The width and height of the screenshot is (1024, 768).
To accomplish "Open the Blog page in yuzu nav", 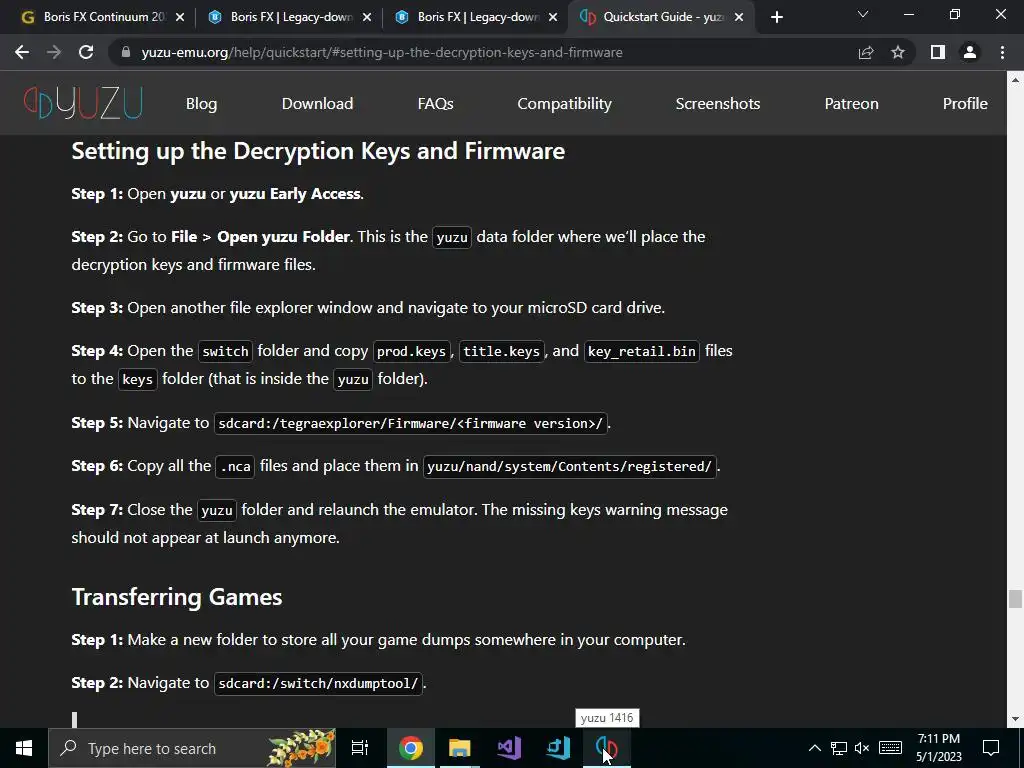I will pos(201,103).
